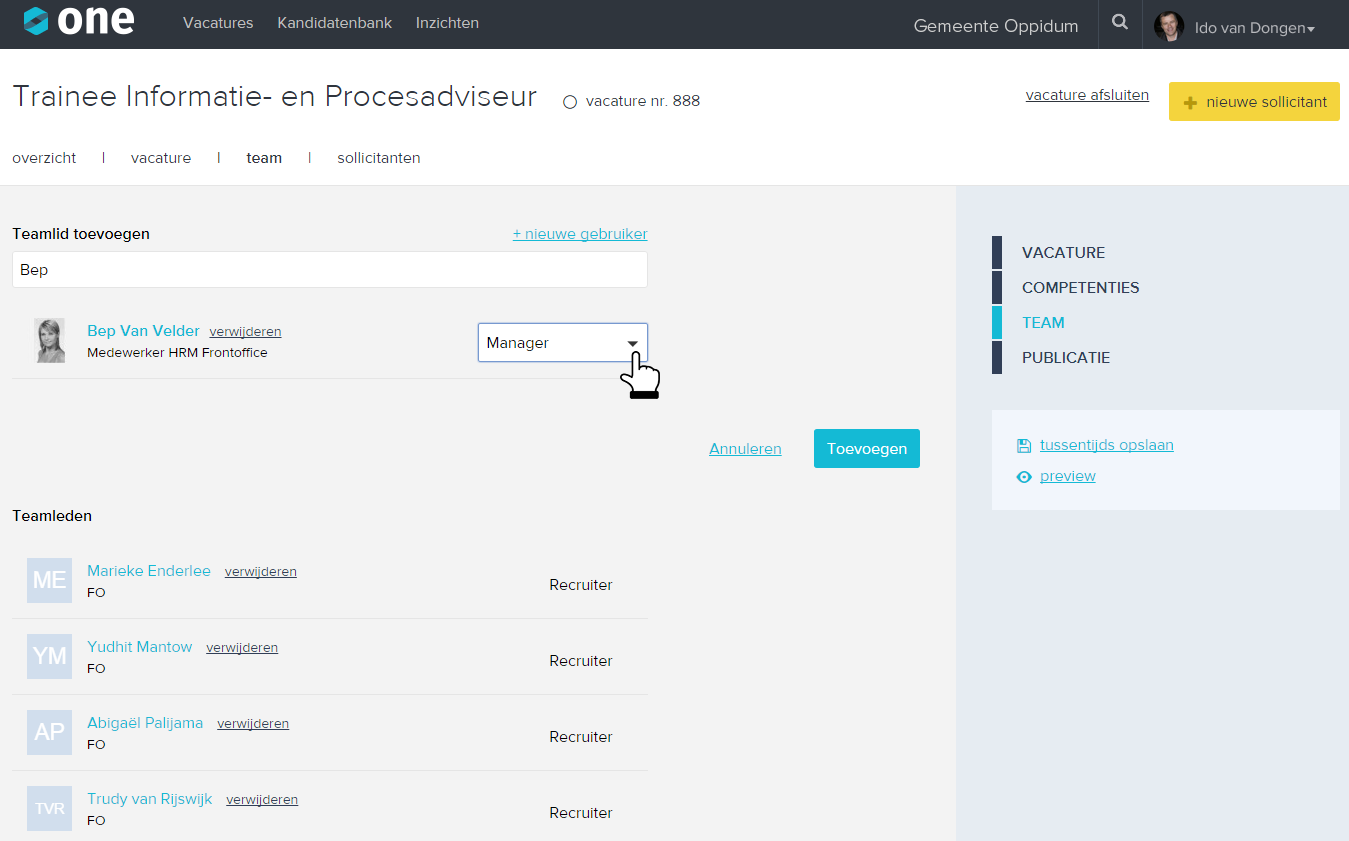Click the Annuleren link

(745, 449)
